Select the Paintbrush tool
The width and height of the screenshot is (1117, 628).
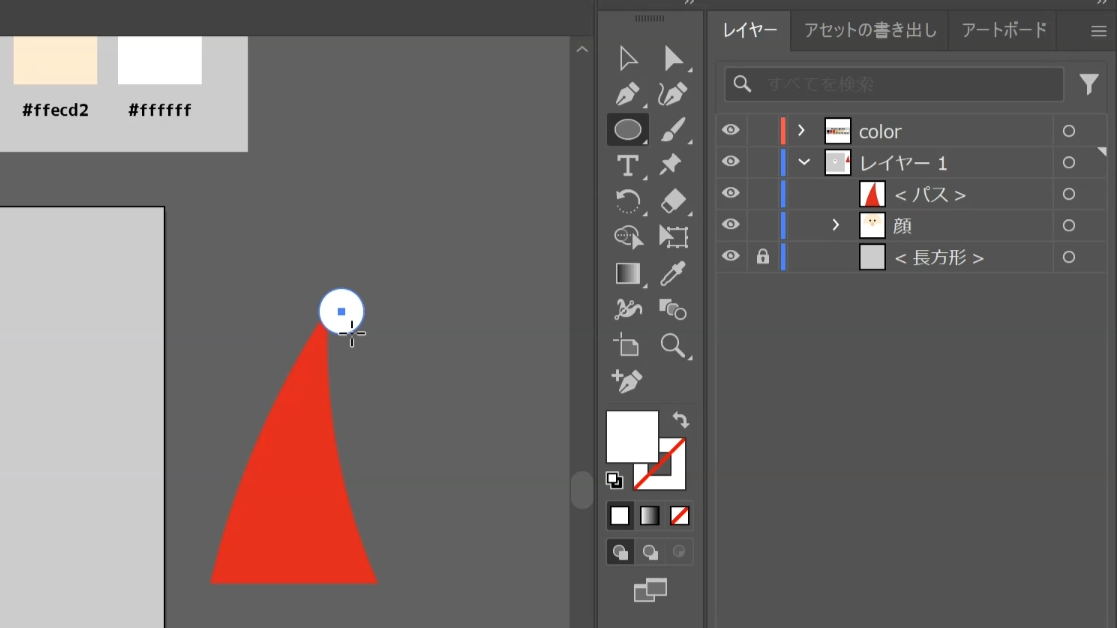pyautogui.click(x=673, y=130)
